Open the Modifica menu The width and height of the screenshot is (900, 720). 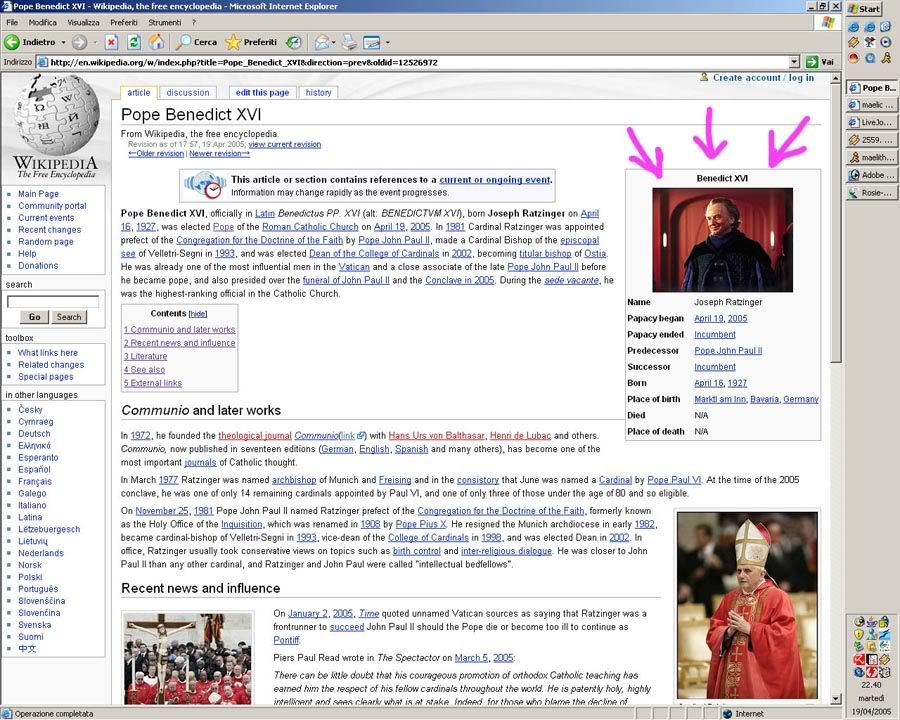tap(42, 22)
